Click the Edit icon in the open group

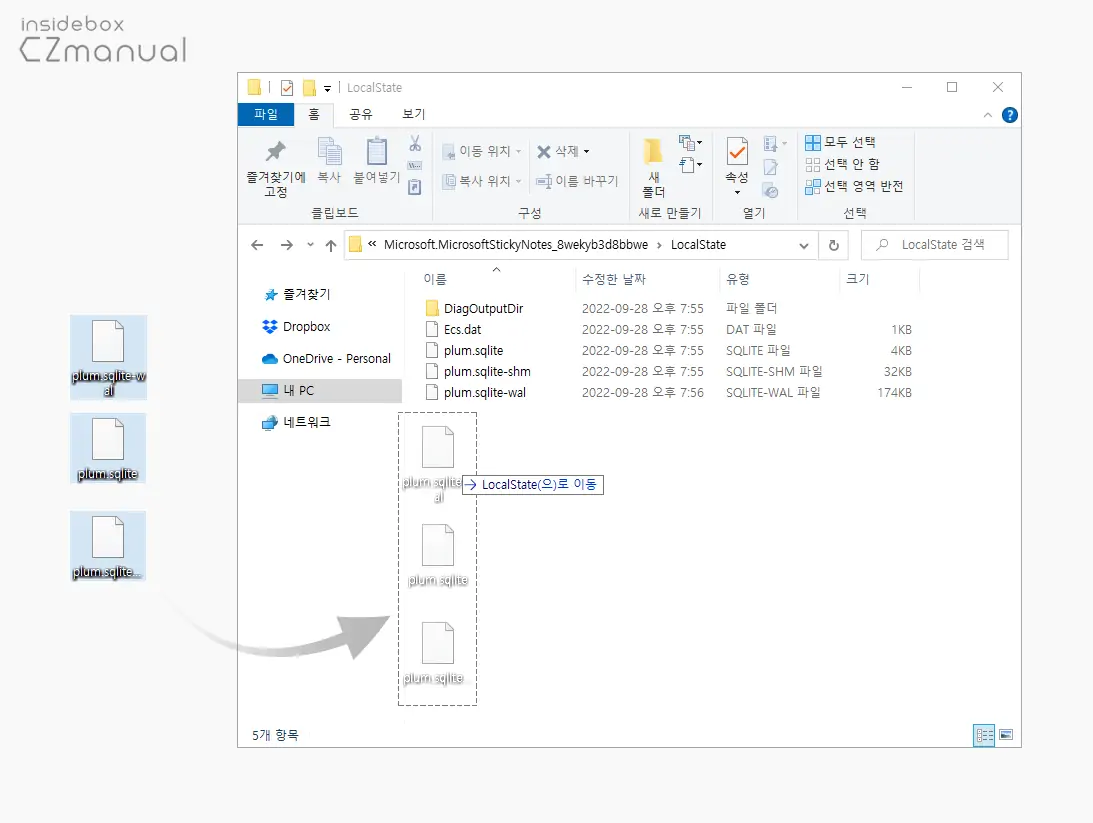point(770,167)
